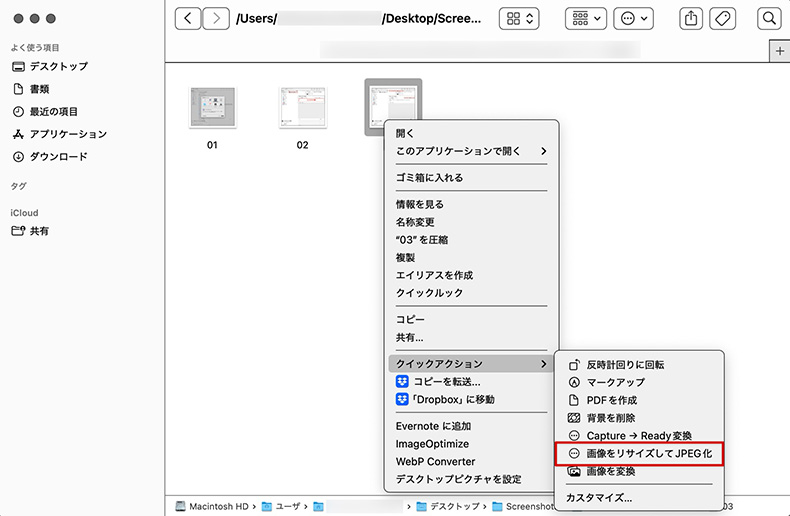
Task: Choose WebP Converter menu entry
Action: pos(472,462)
